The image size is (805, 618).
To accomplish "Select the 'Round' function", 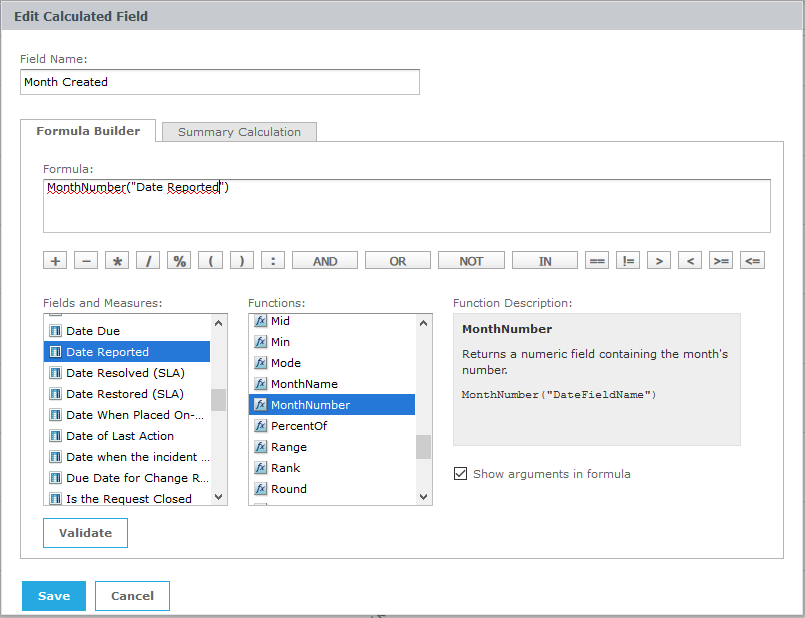I will tap(332, 489).
